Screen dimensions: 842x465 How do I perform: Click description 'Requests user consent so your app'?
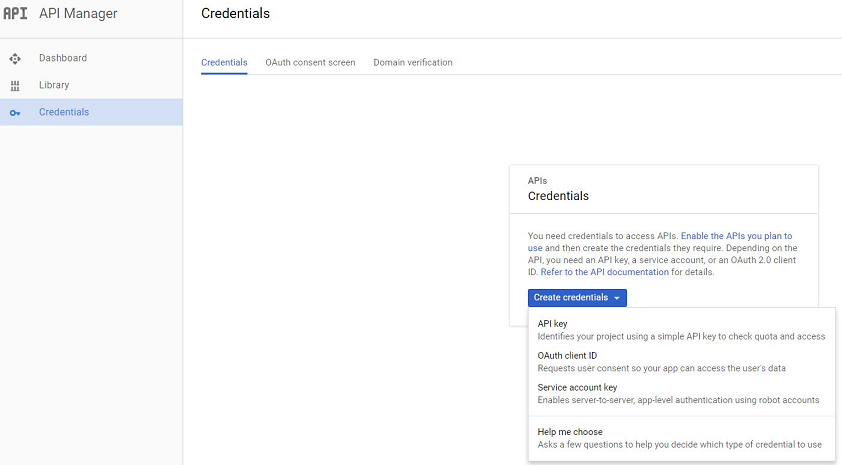[x=662, y=368]
